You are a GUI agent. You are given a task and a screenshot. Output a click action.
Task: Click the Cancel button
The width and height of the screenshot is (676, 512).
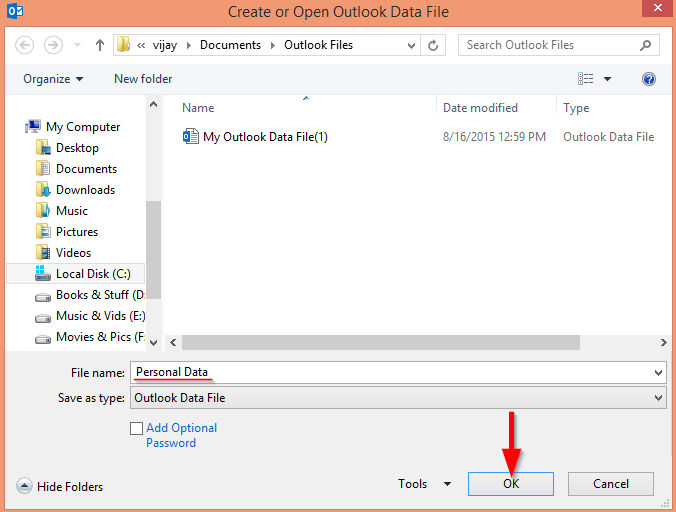point(610,484)
